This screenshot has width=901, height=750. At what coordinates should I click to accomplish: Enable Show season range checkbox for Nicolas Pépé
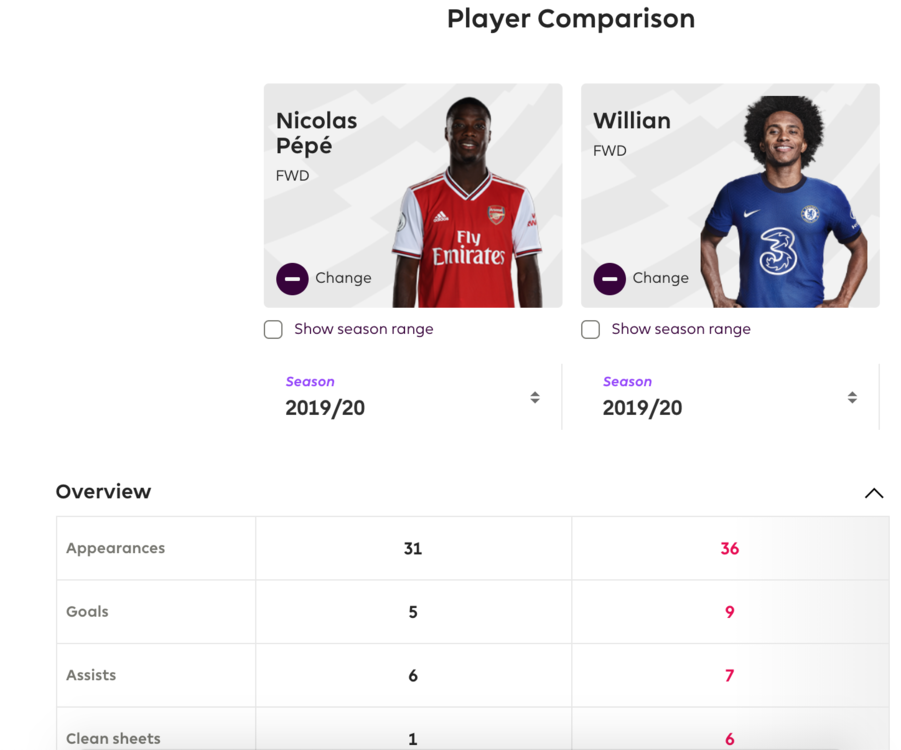273,329
